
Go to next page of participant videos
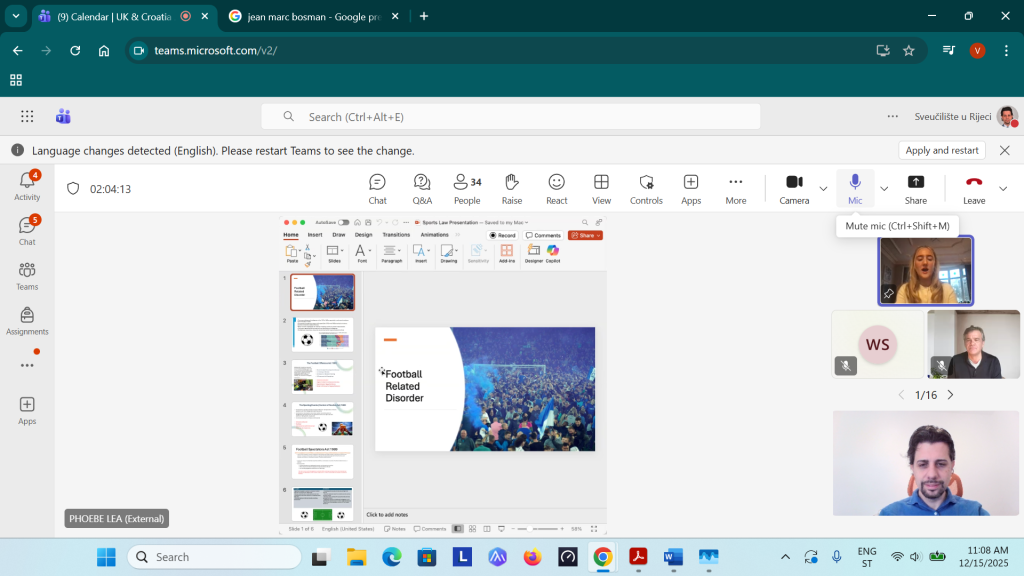(x=950, y=395)
